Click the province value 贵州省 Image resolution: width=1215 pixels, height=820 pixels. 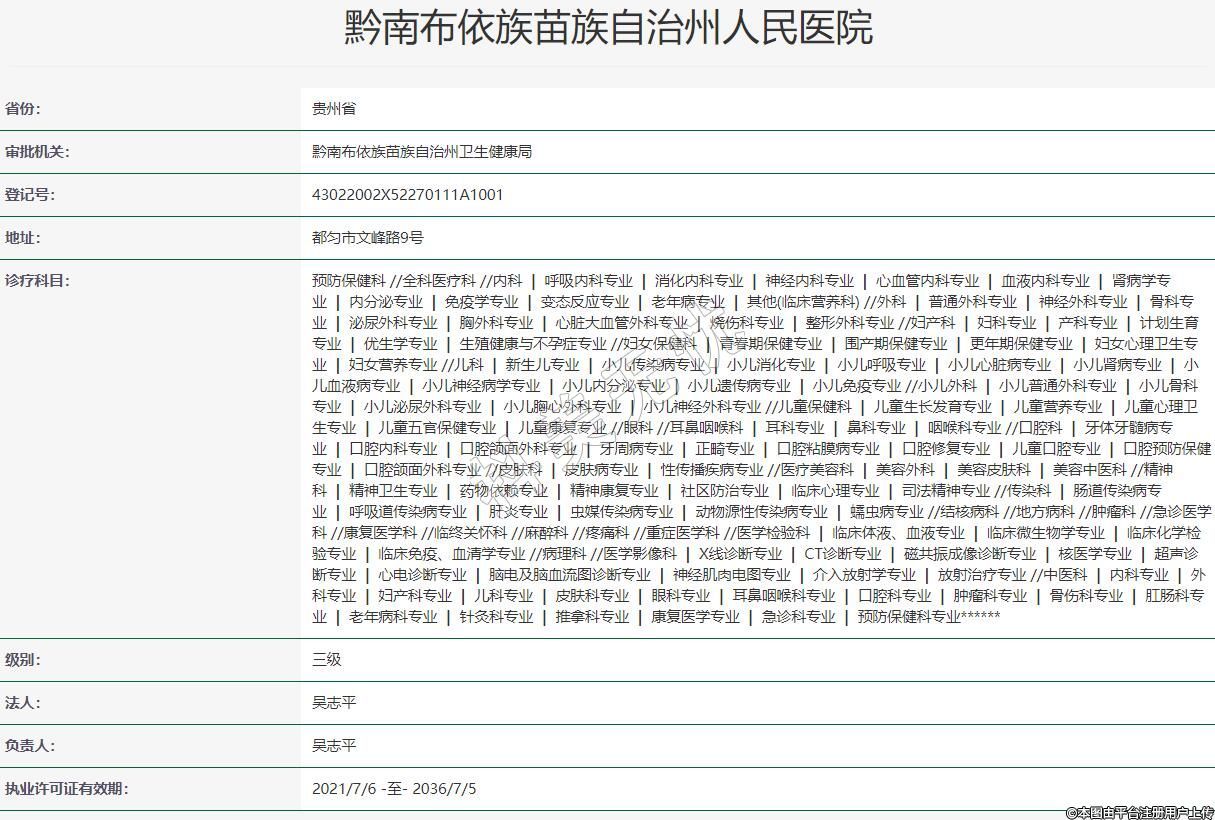[x=334, y=109]
